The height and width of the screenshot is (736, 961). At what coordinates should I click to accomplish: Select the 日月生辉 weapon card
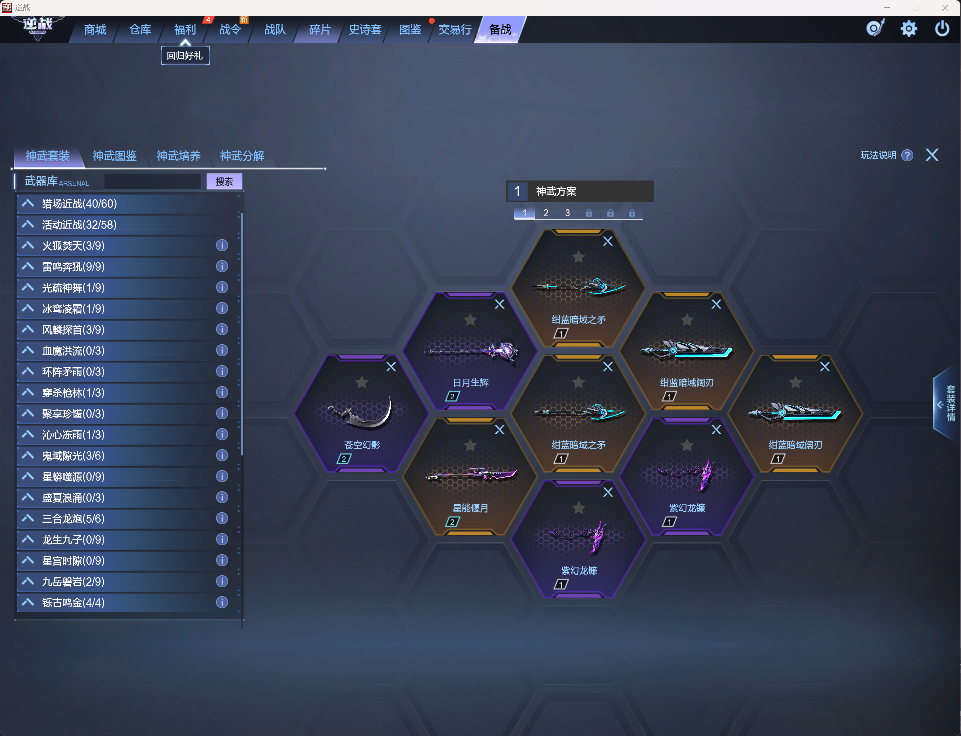point(470,352)
